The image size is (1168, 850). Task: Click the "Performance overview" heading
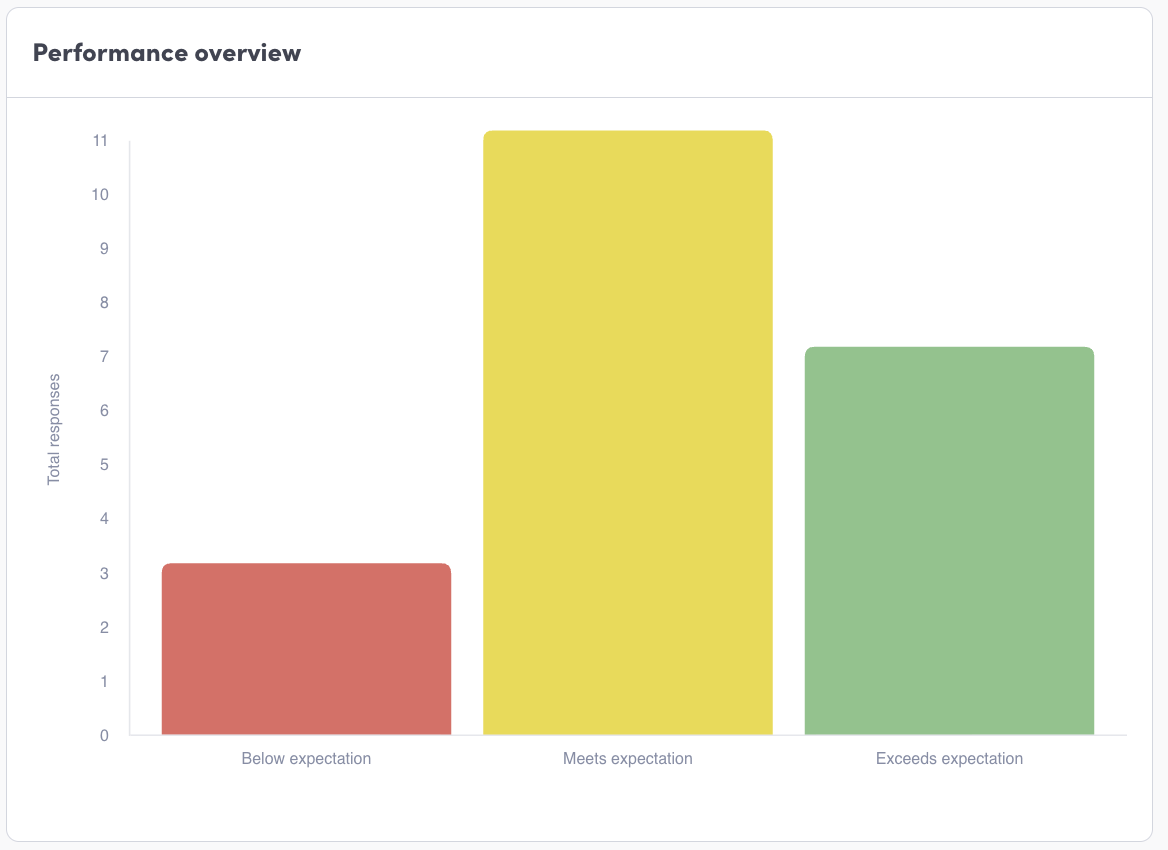click(167, 53)
